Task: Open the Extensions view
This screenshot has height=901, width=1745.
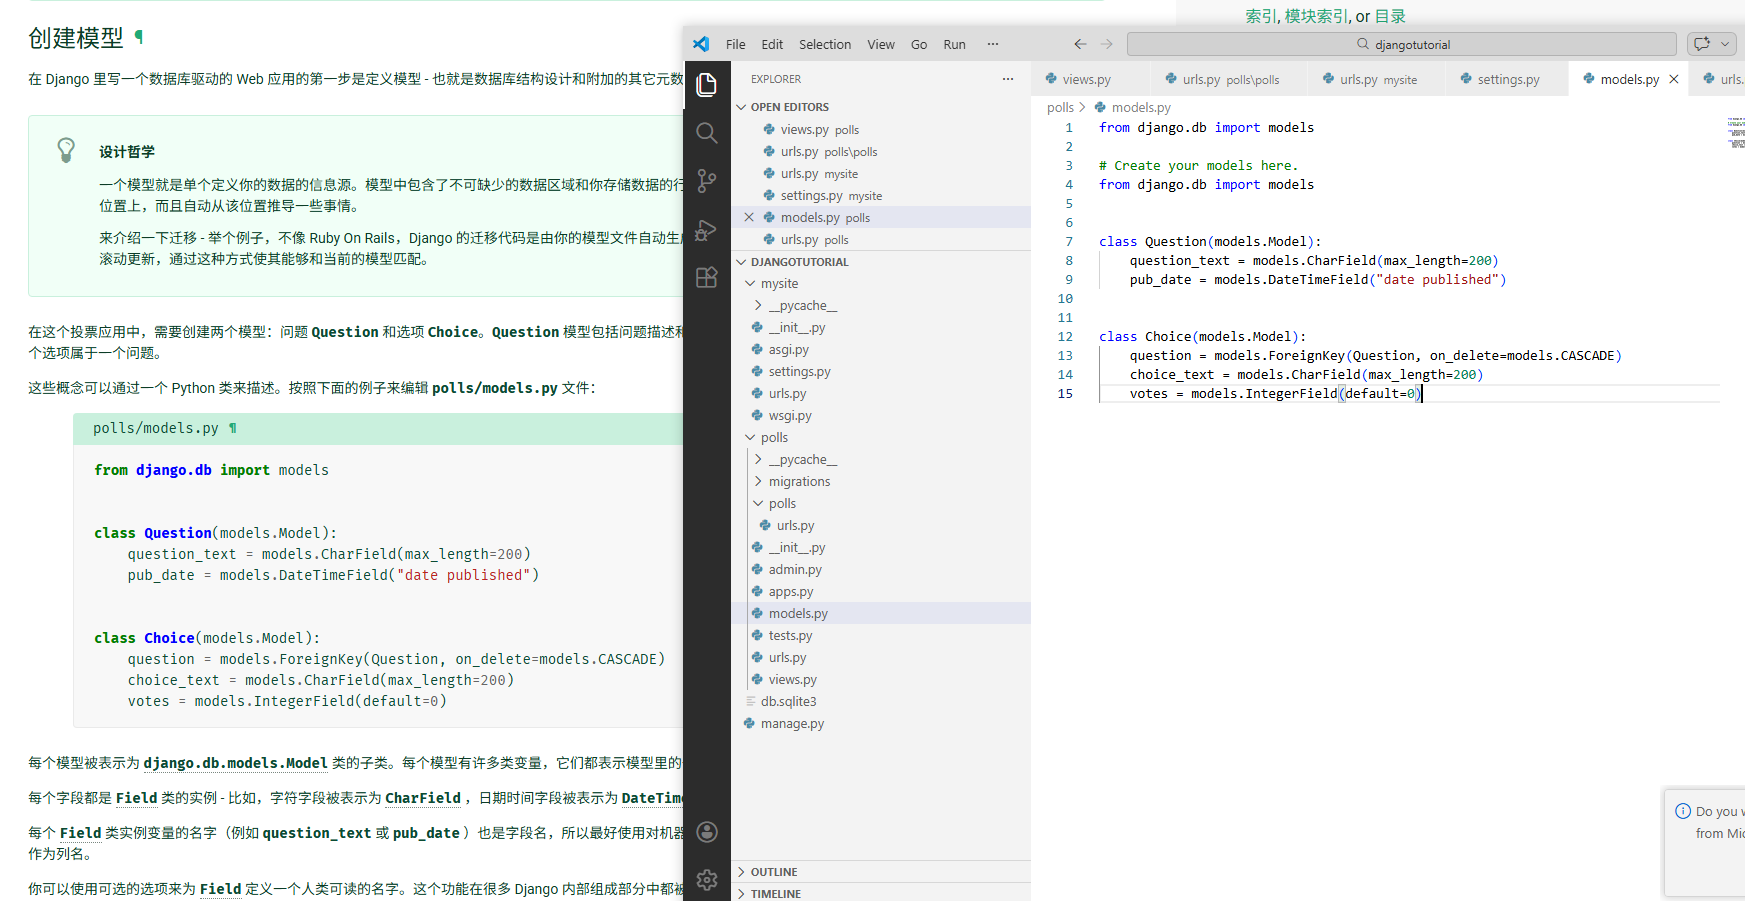Action: (x=707, y=277)
